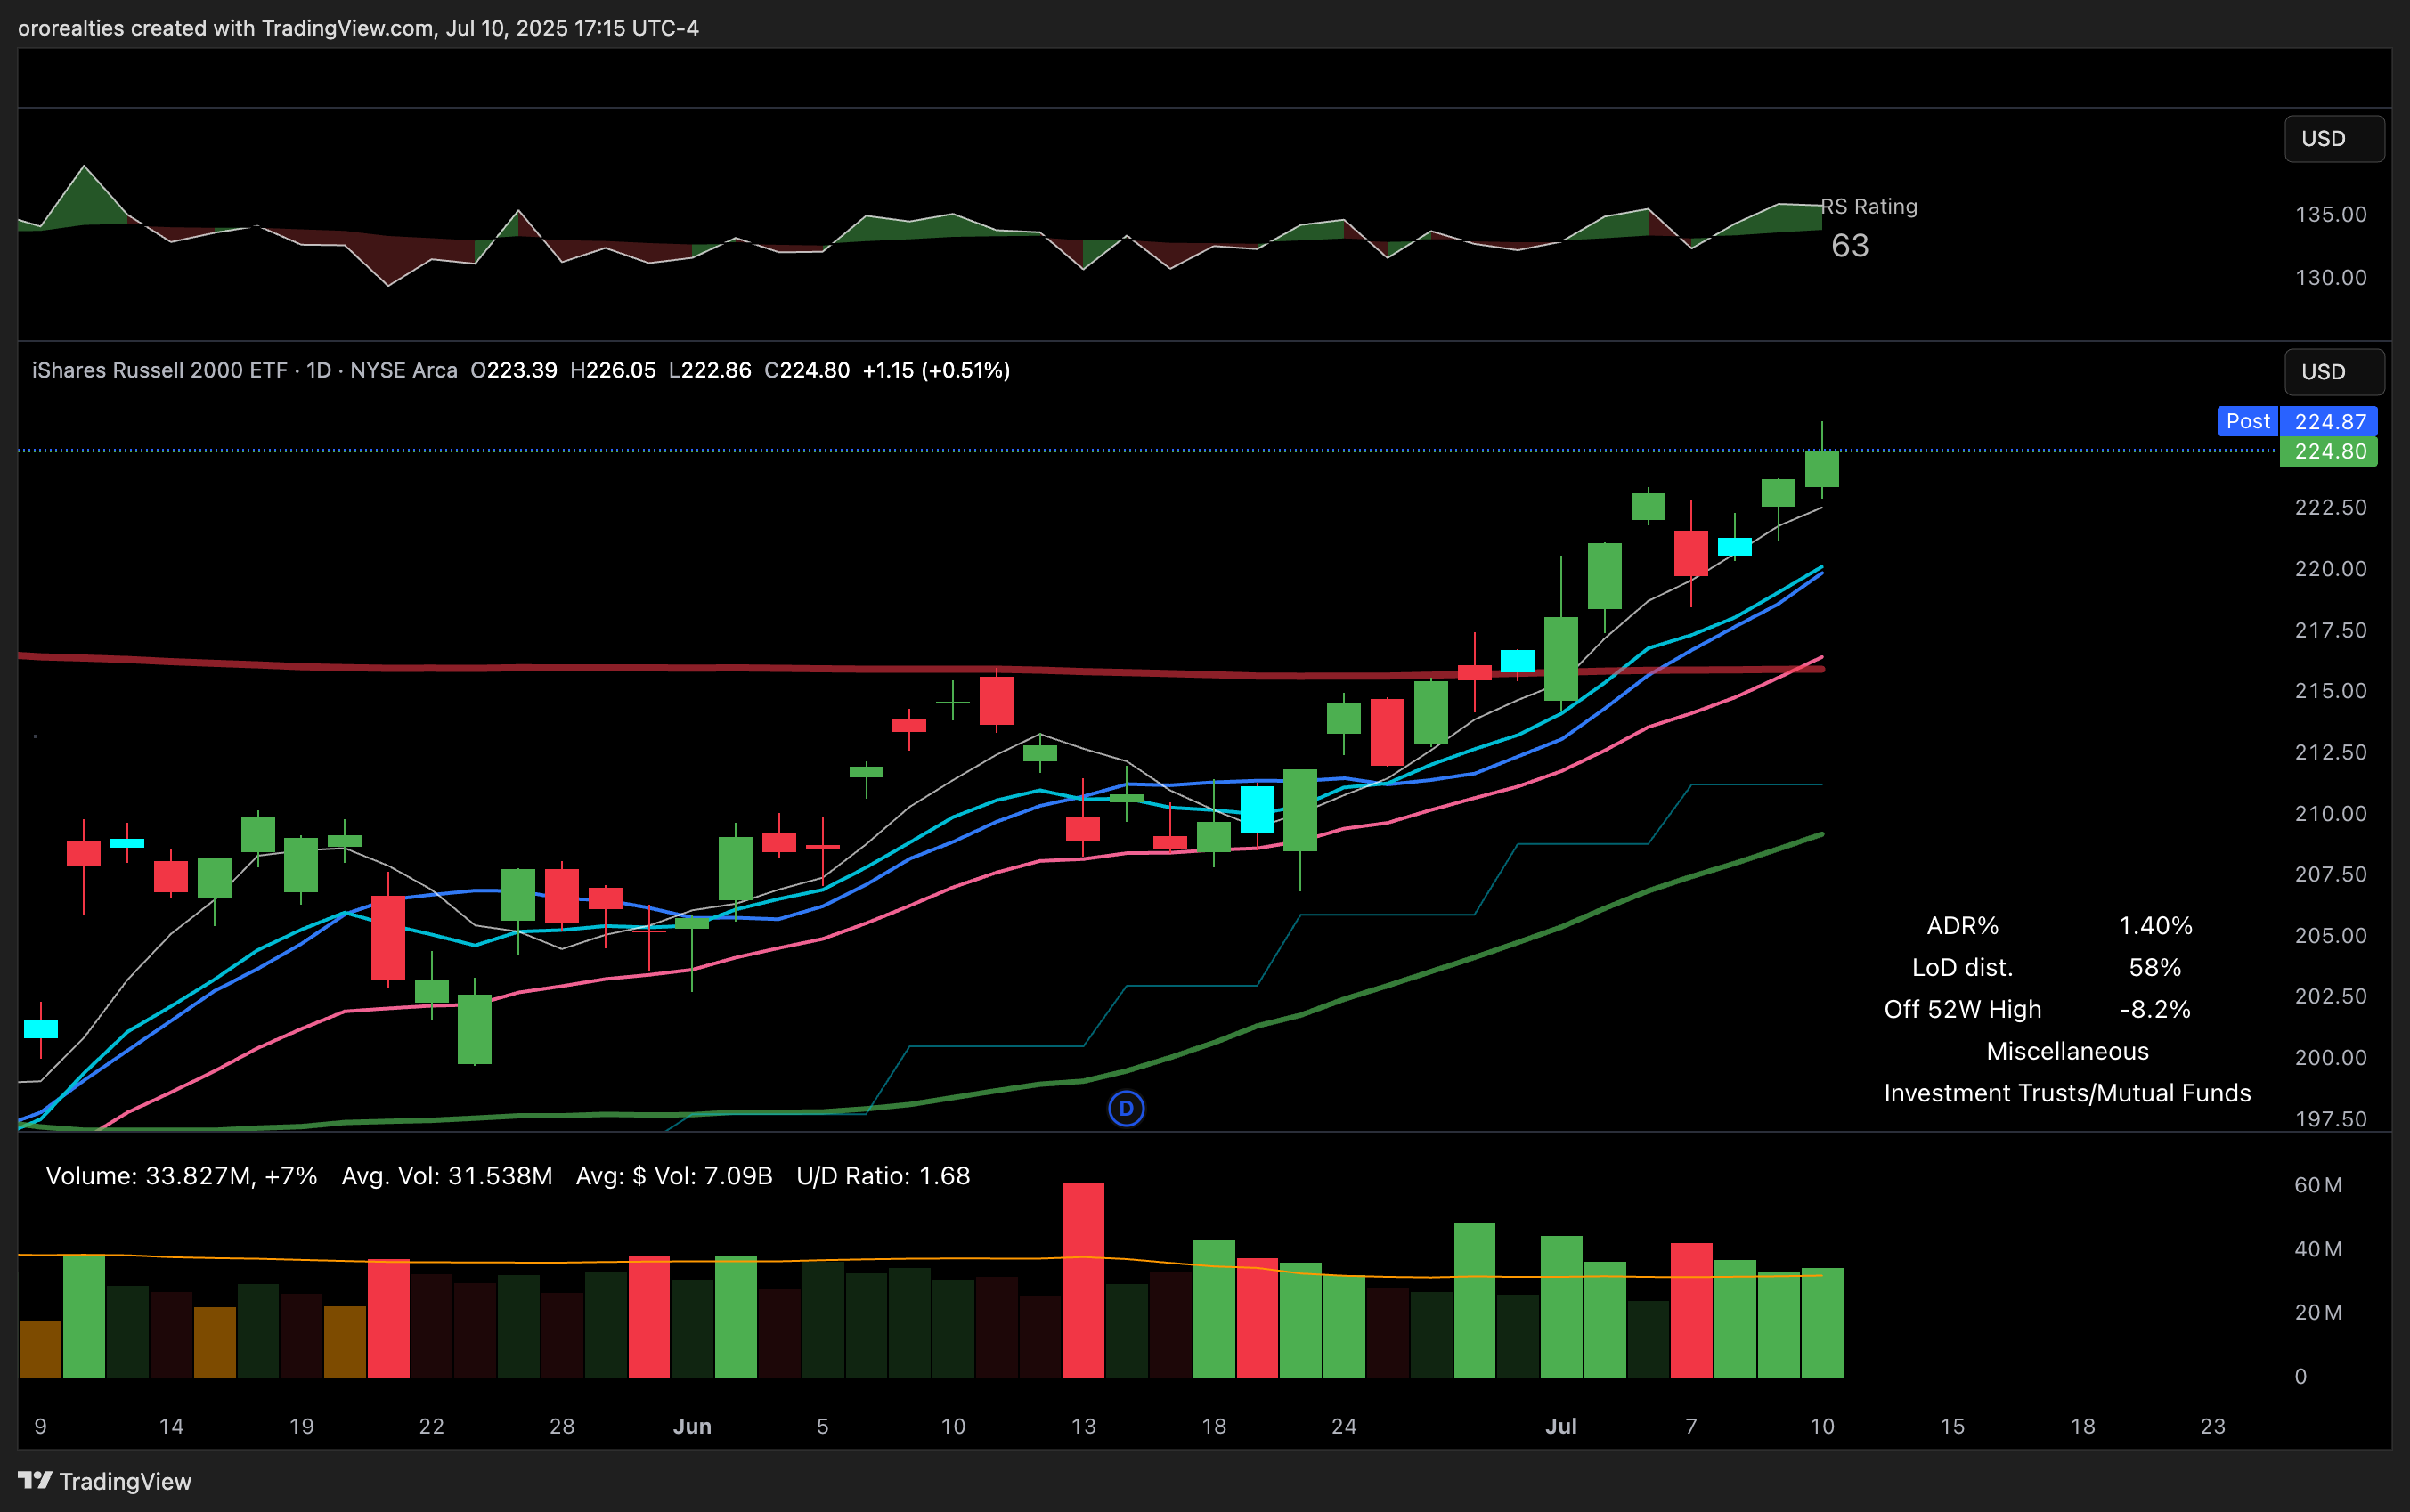The image size is (2410, 1512).
Task: Click the dividend 'D' marker icon
Action: (1126, 1108)
